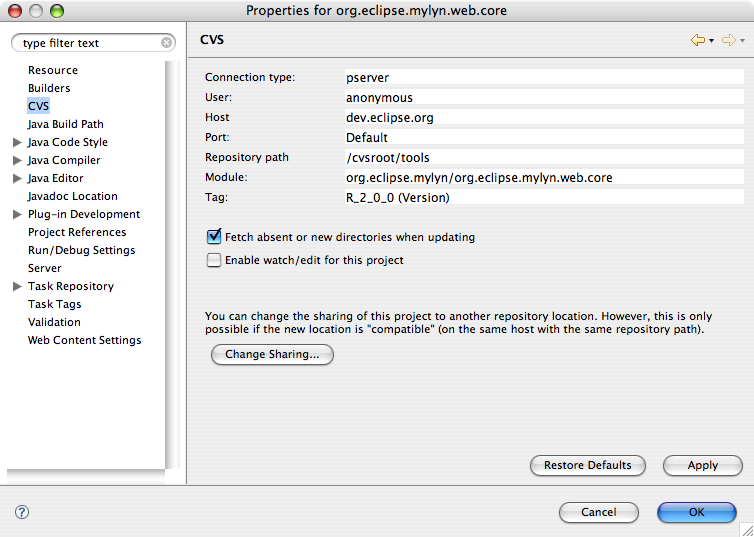754x537 pixels.
Task: Enable watch/edit for this project checkbox
Action: (x=214, y=260)
